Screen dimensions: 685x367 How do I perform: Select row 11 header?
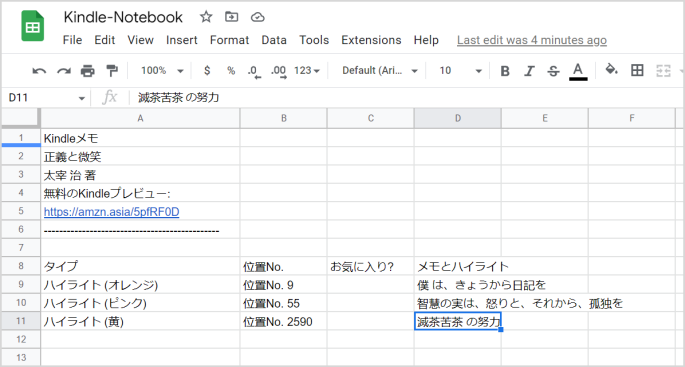click(x=21, y=321)
